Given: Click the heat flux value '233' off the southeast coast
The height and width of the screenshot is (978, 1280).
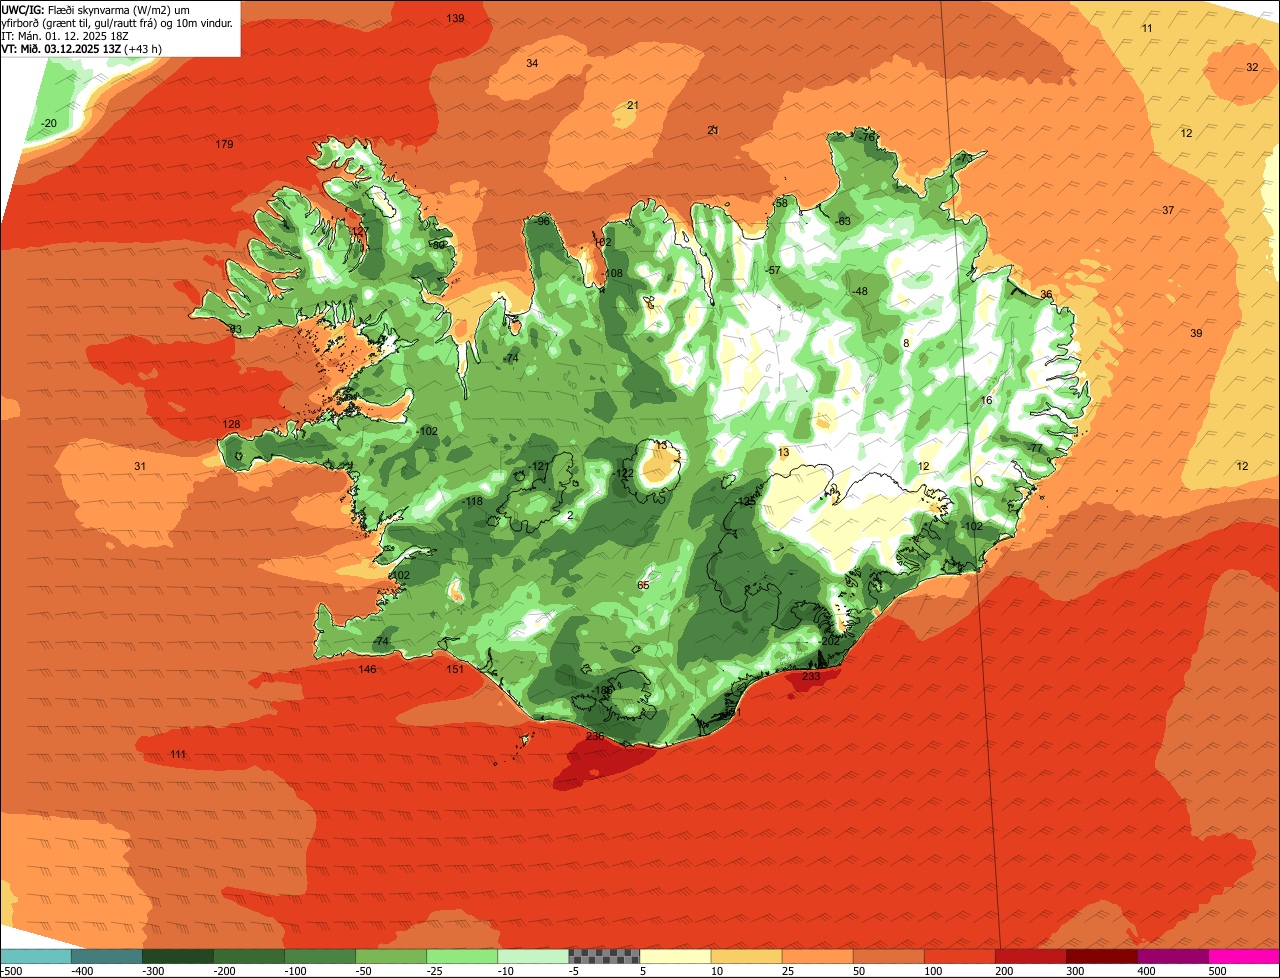Looking at the screenshot, I should tap(811, 677).
